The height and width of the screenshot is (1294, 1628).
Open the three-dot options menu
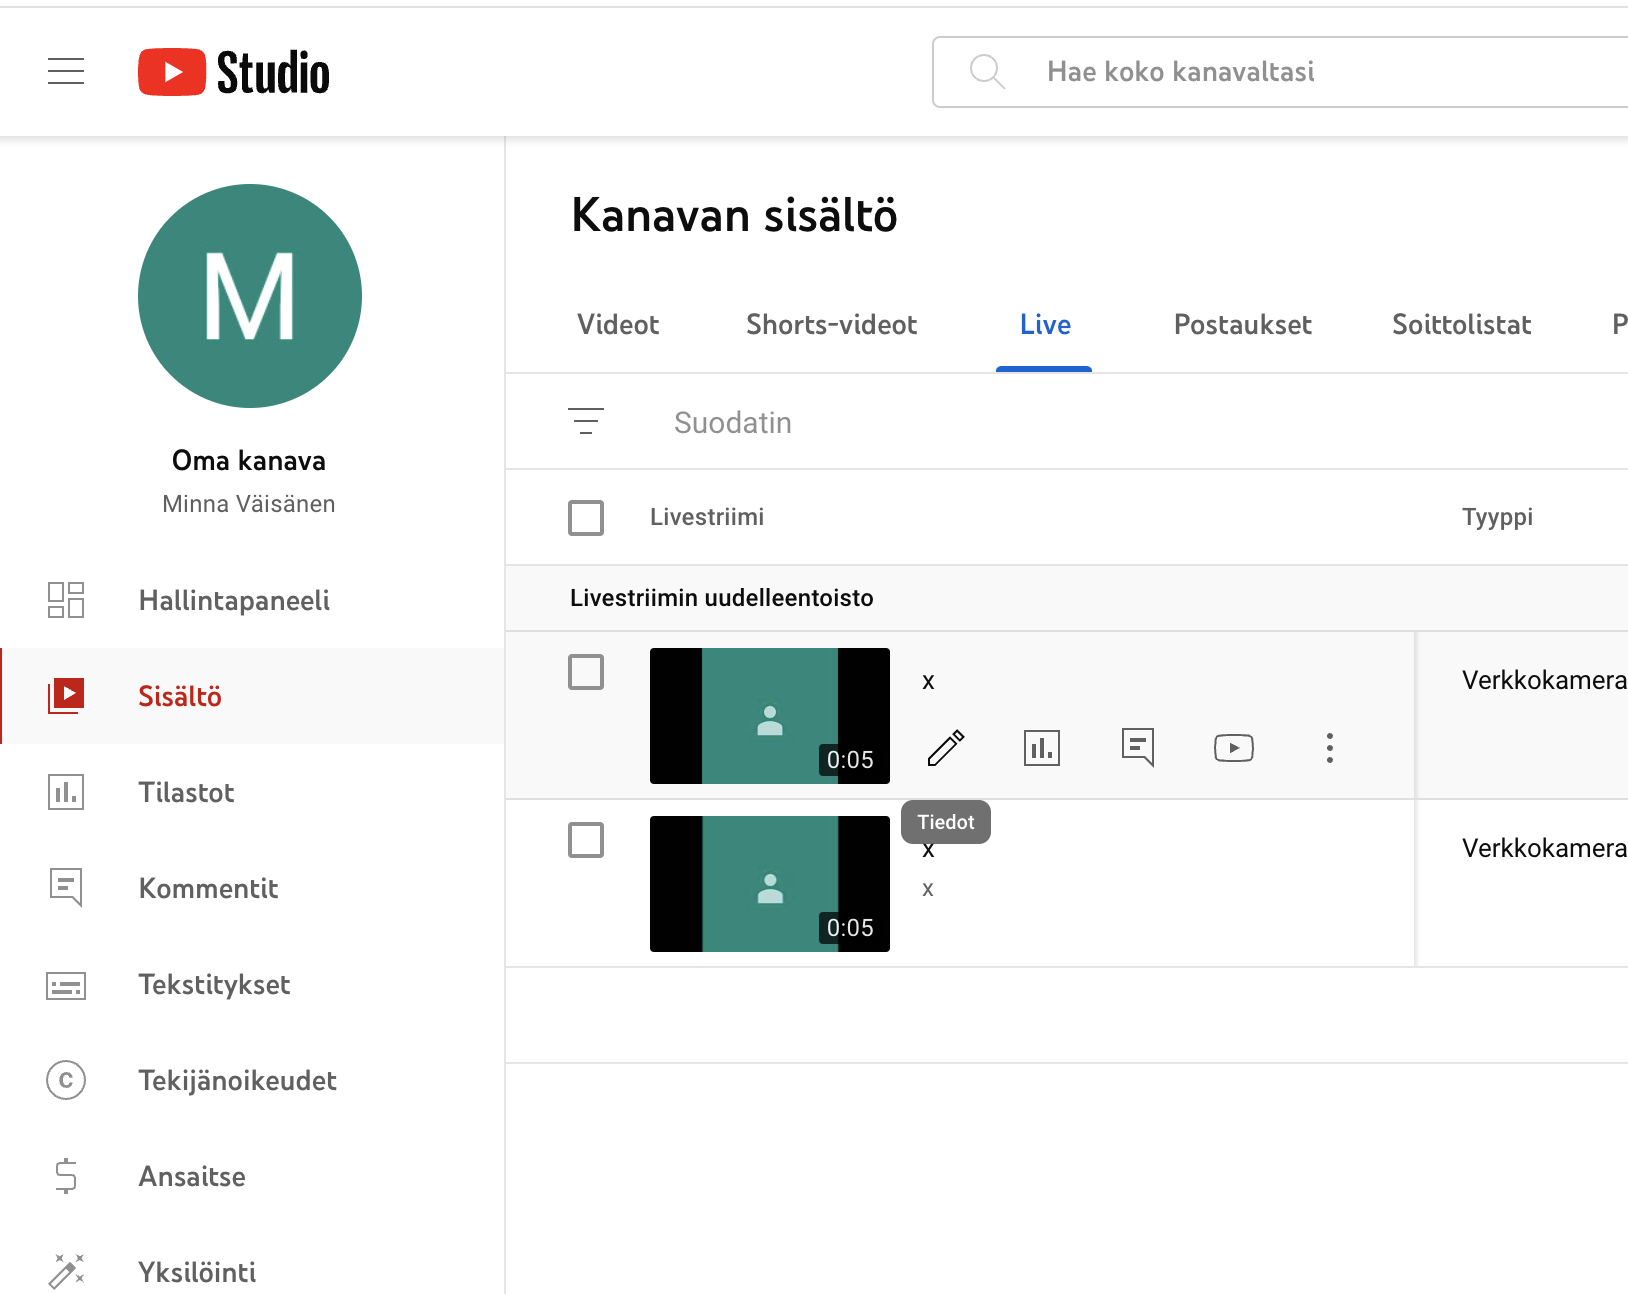(x=1329, y=748)
